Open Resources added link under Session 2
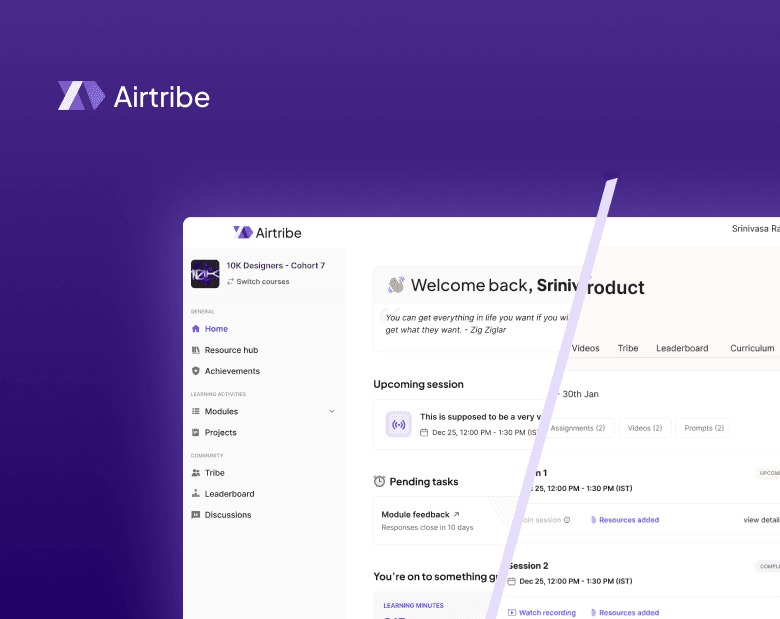 coord(629,613)
